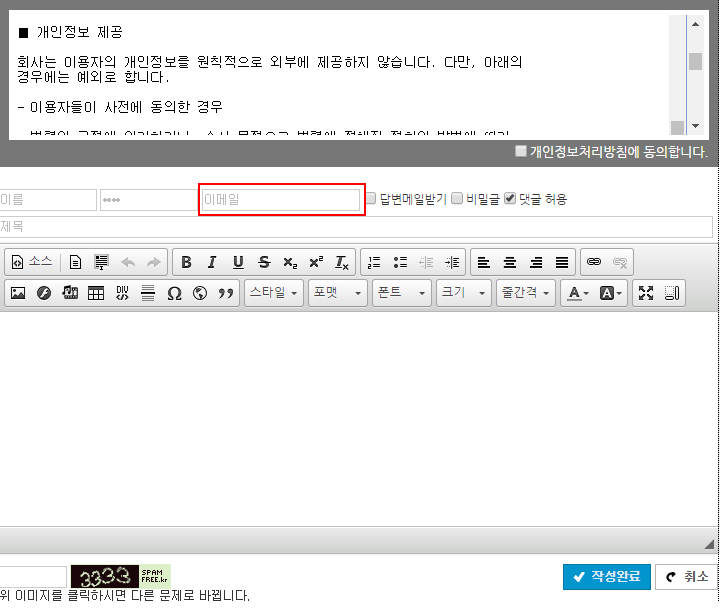This screenshot has height=610, width=720.
Task: Open the text color picker
Action: click(x=577, y=293)
